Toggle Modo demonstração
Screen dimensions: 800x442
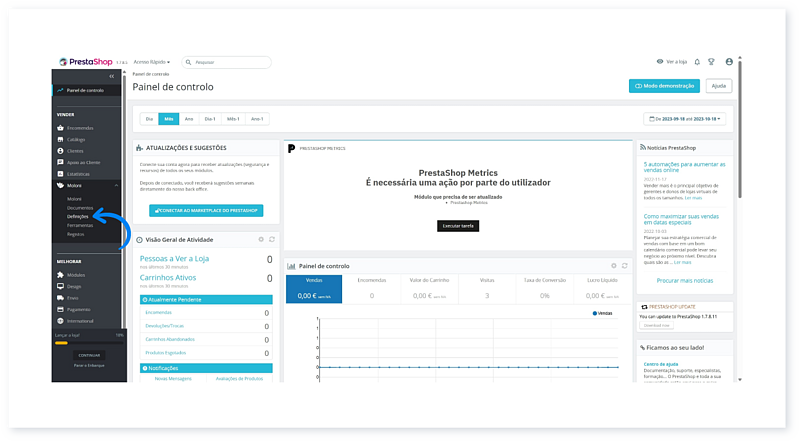[664, 86]
